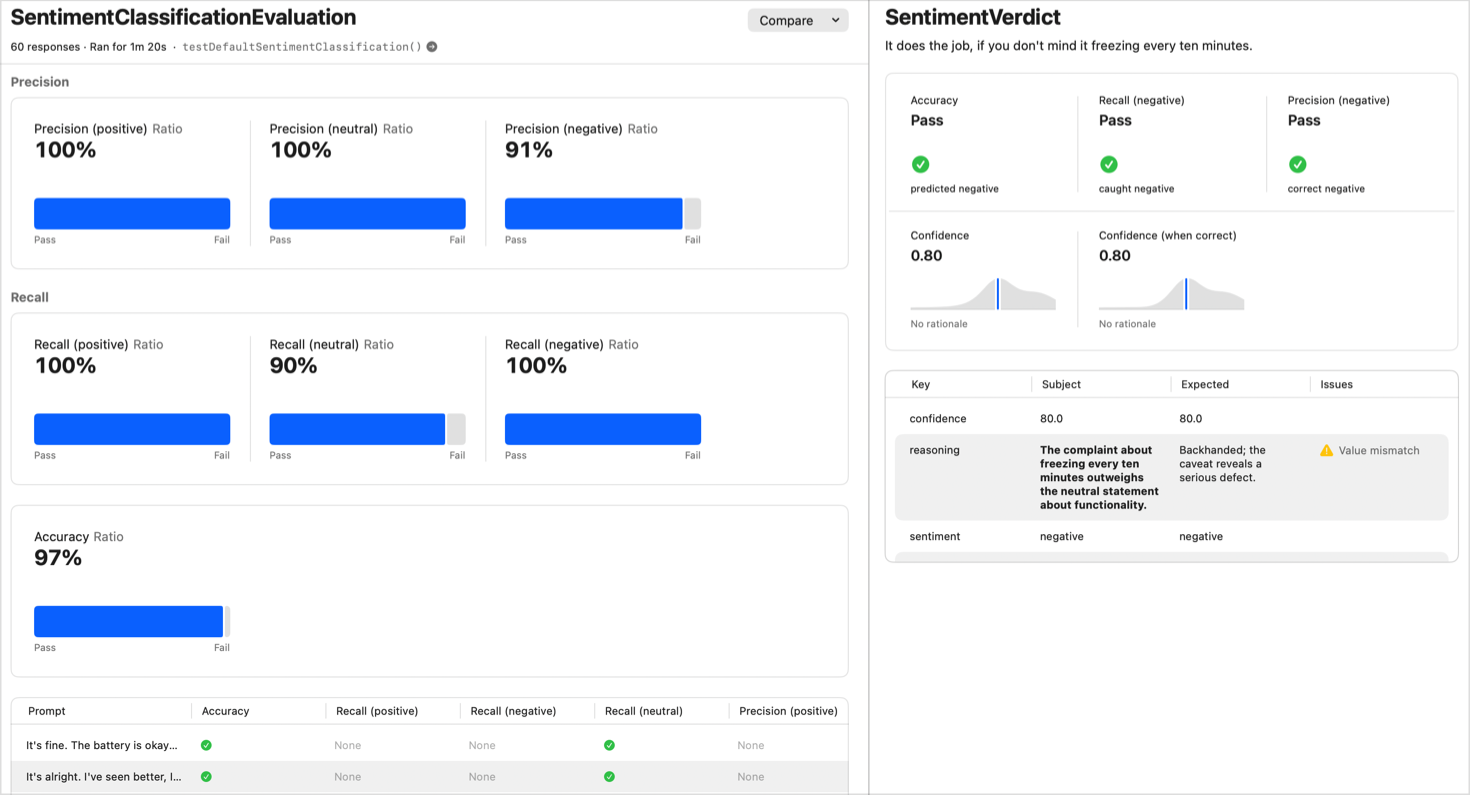Screen dimensions: 1470x795
Task: Click the Recall (positive) 100% bar
Action: point(132,429)
